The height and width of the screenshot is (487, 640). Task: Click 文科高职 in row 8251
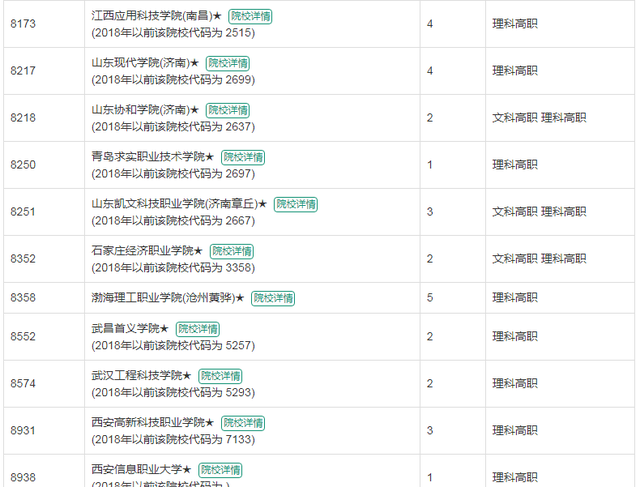click(x=515, y=211)
